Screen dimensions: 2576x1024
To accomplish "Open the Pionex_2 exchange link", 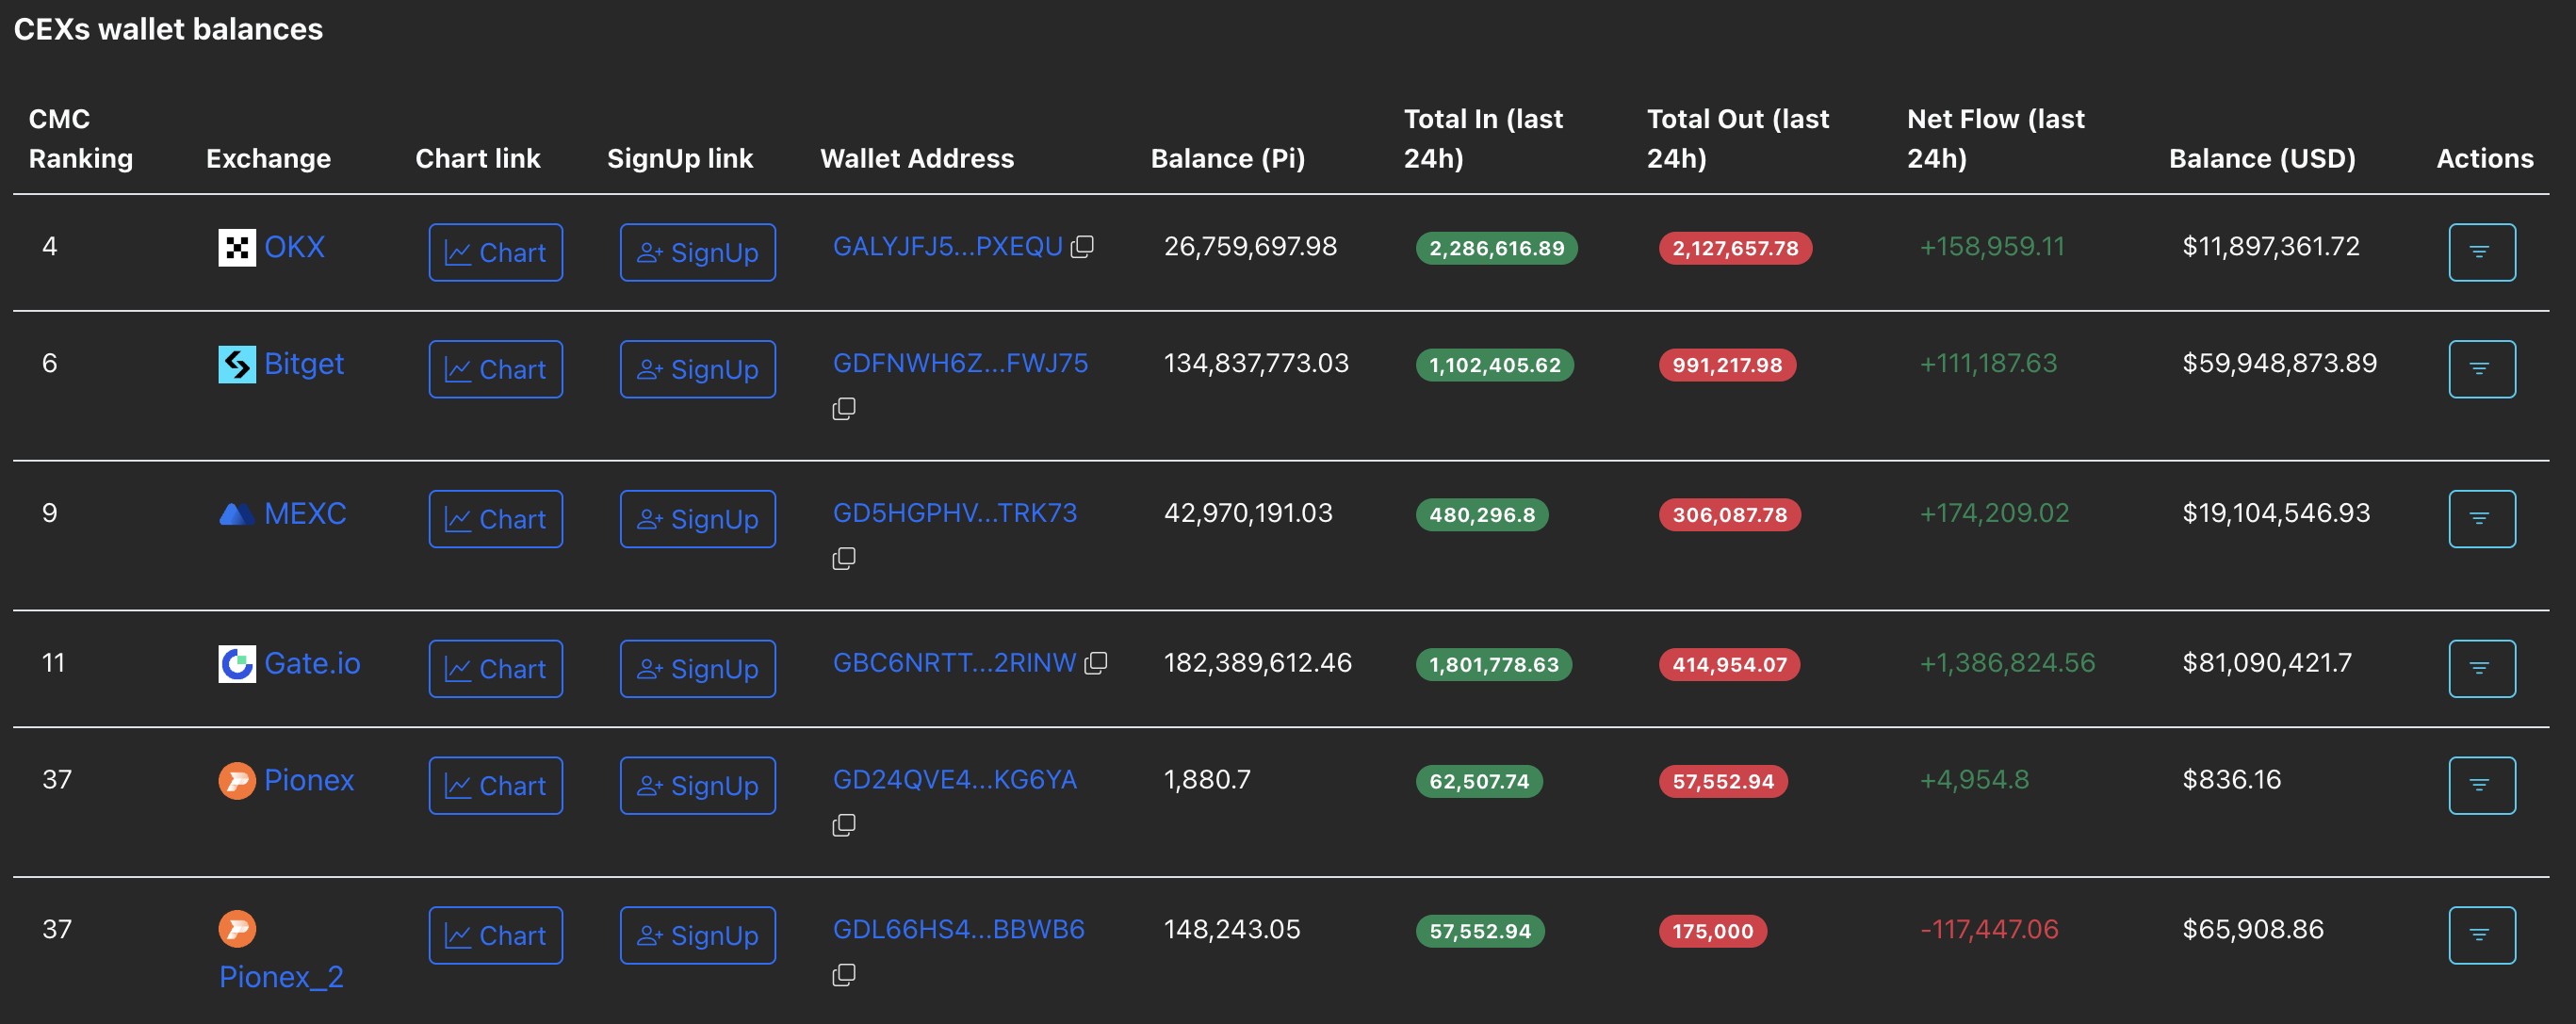I will (281, 977).
